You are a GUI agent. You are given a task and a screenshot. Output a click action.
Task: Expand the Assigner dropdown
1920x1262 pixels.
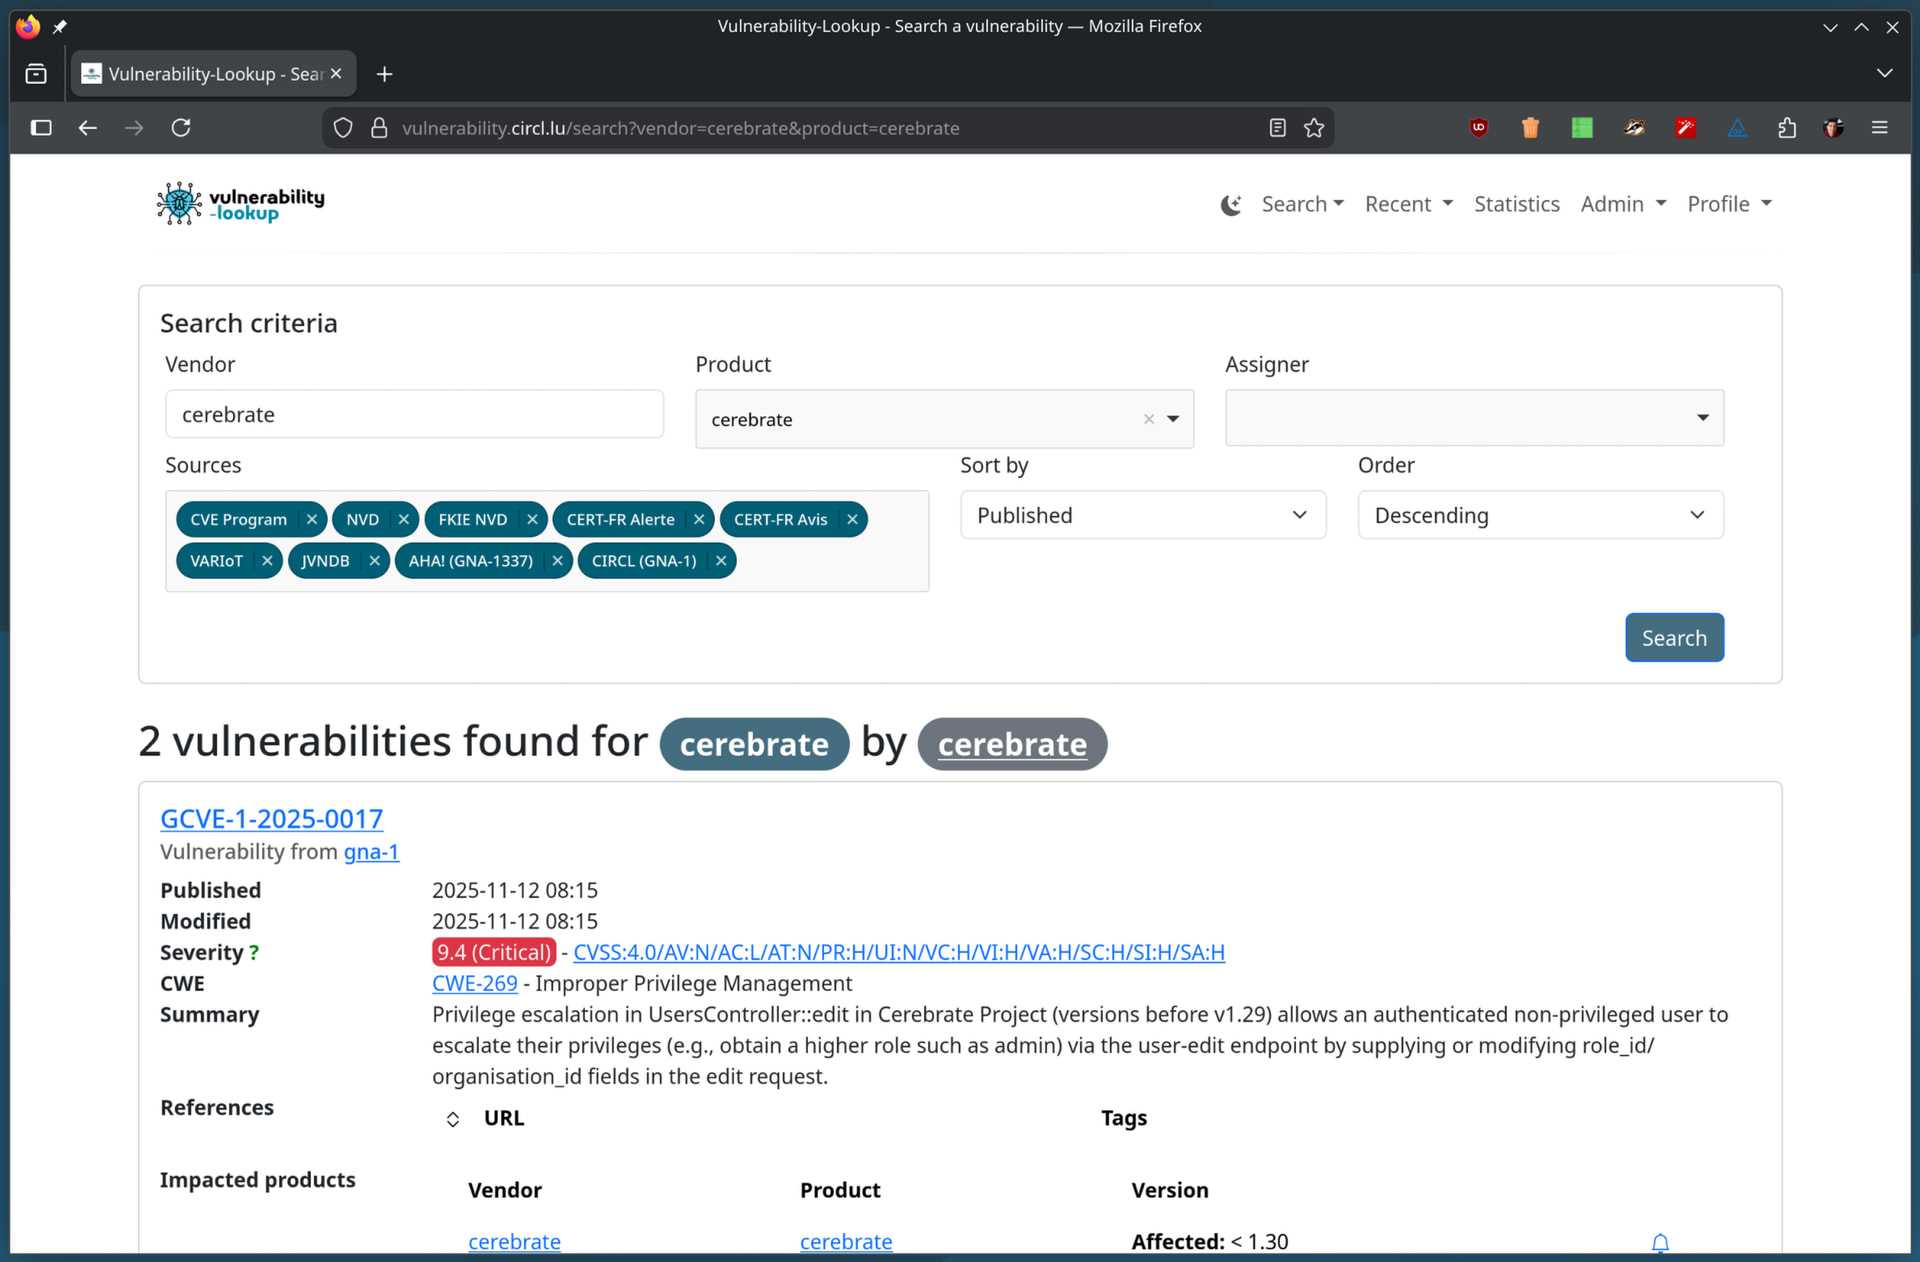click(x=1473, y=418)
